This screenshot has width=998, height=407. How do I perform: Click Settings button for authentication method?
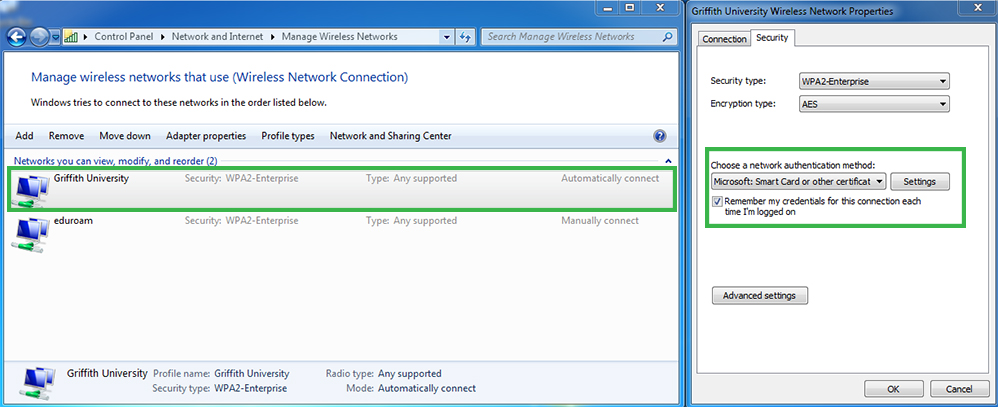(x=920, y=182)
